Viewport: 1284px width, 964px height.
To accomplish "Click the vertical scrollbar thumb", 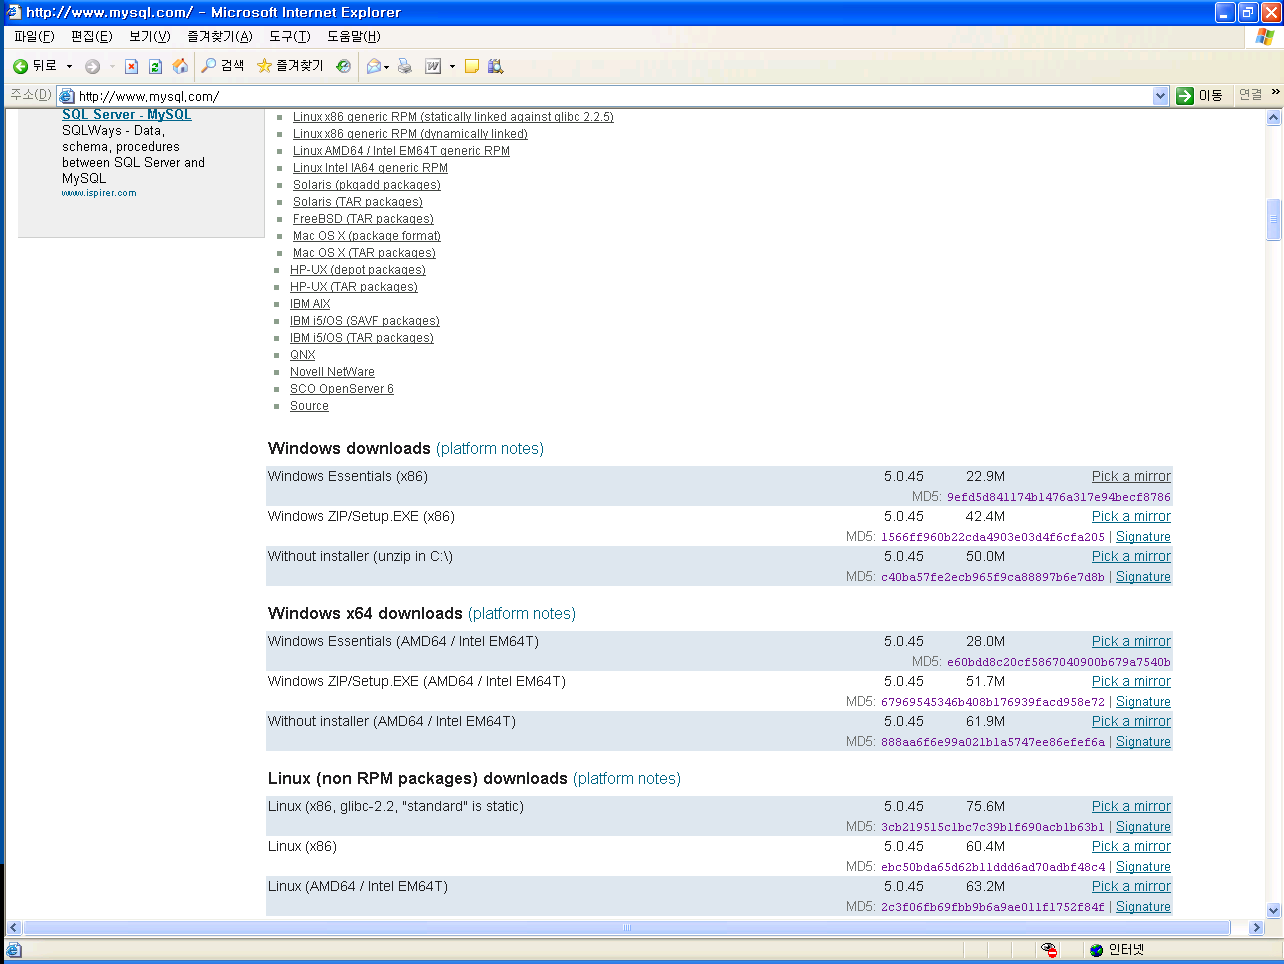I will click(x=1273, y=220).
